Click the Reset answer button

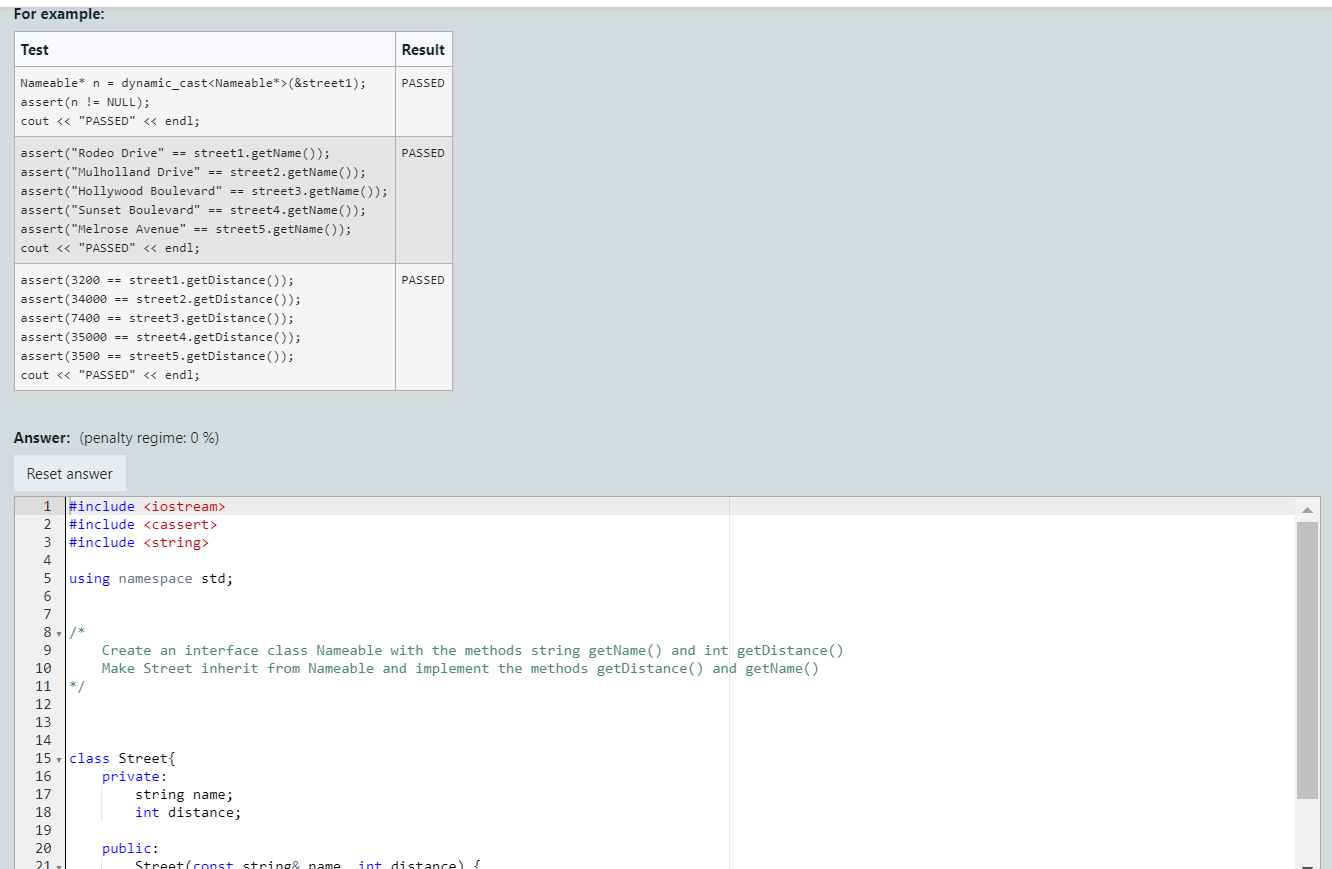point(69,472)
